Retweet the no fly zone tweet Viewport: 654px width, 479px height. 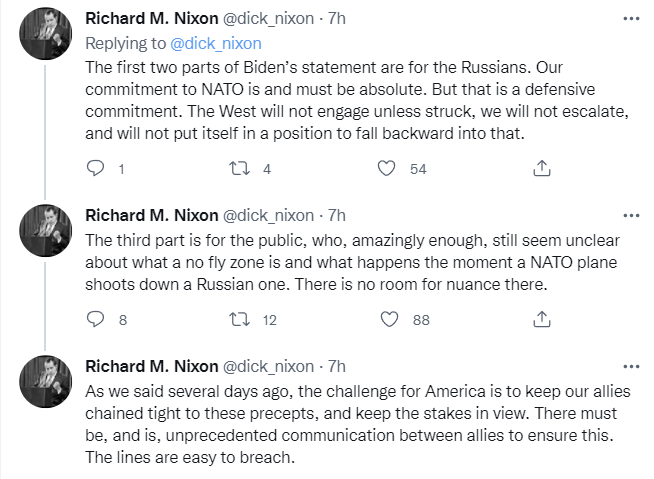point(240,320)
